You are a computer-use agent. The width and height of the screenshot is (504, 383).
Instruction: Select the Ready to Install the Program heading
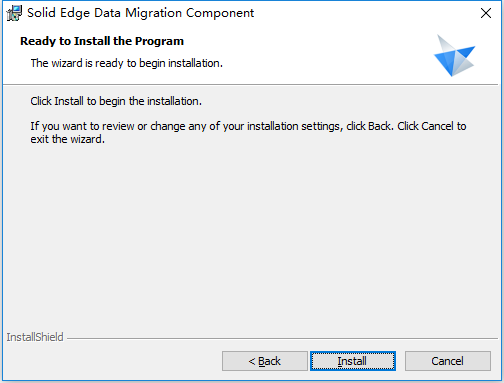[102, 41]
